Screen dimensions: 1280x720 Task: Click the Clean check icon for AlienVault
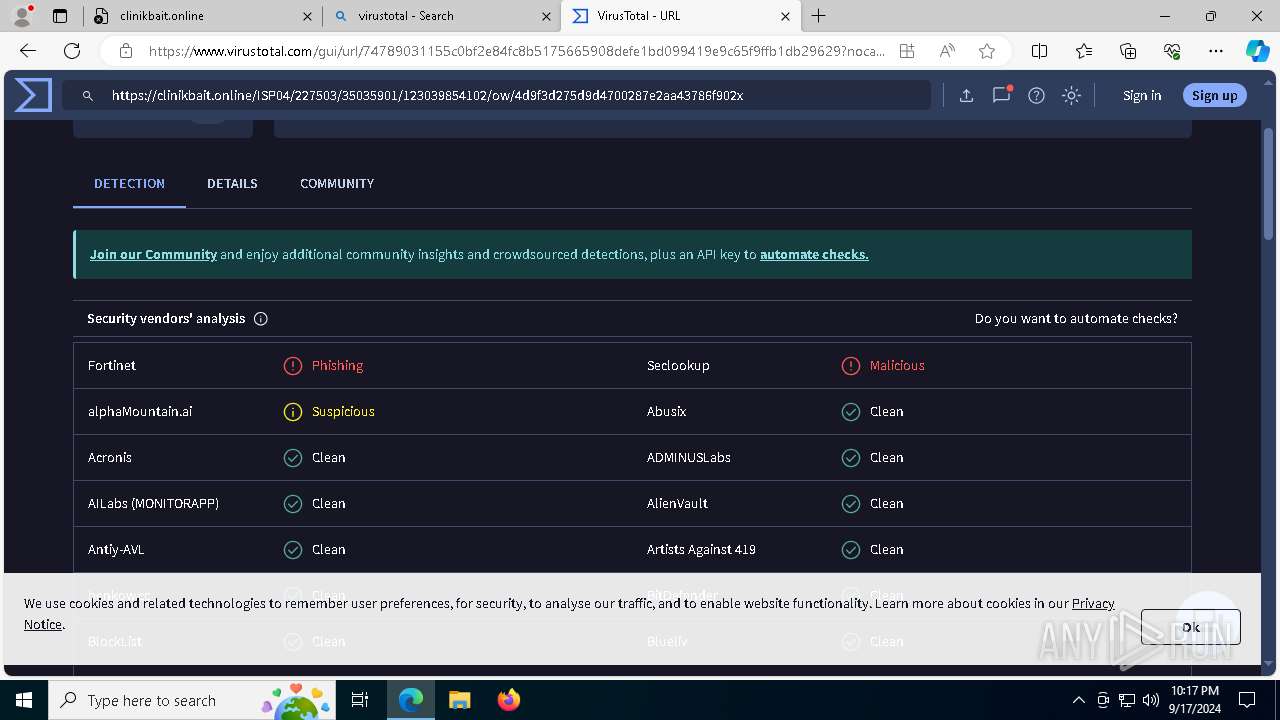(x=851, y=503)
